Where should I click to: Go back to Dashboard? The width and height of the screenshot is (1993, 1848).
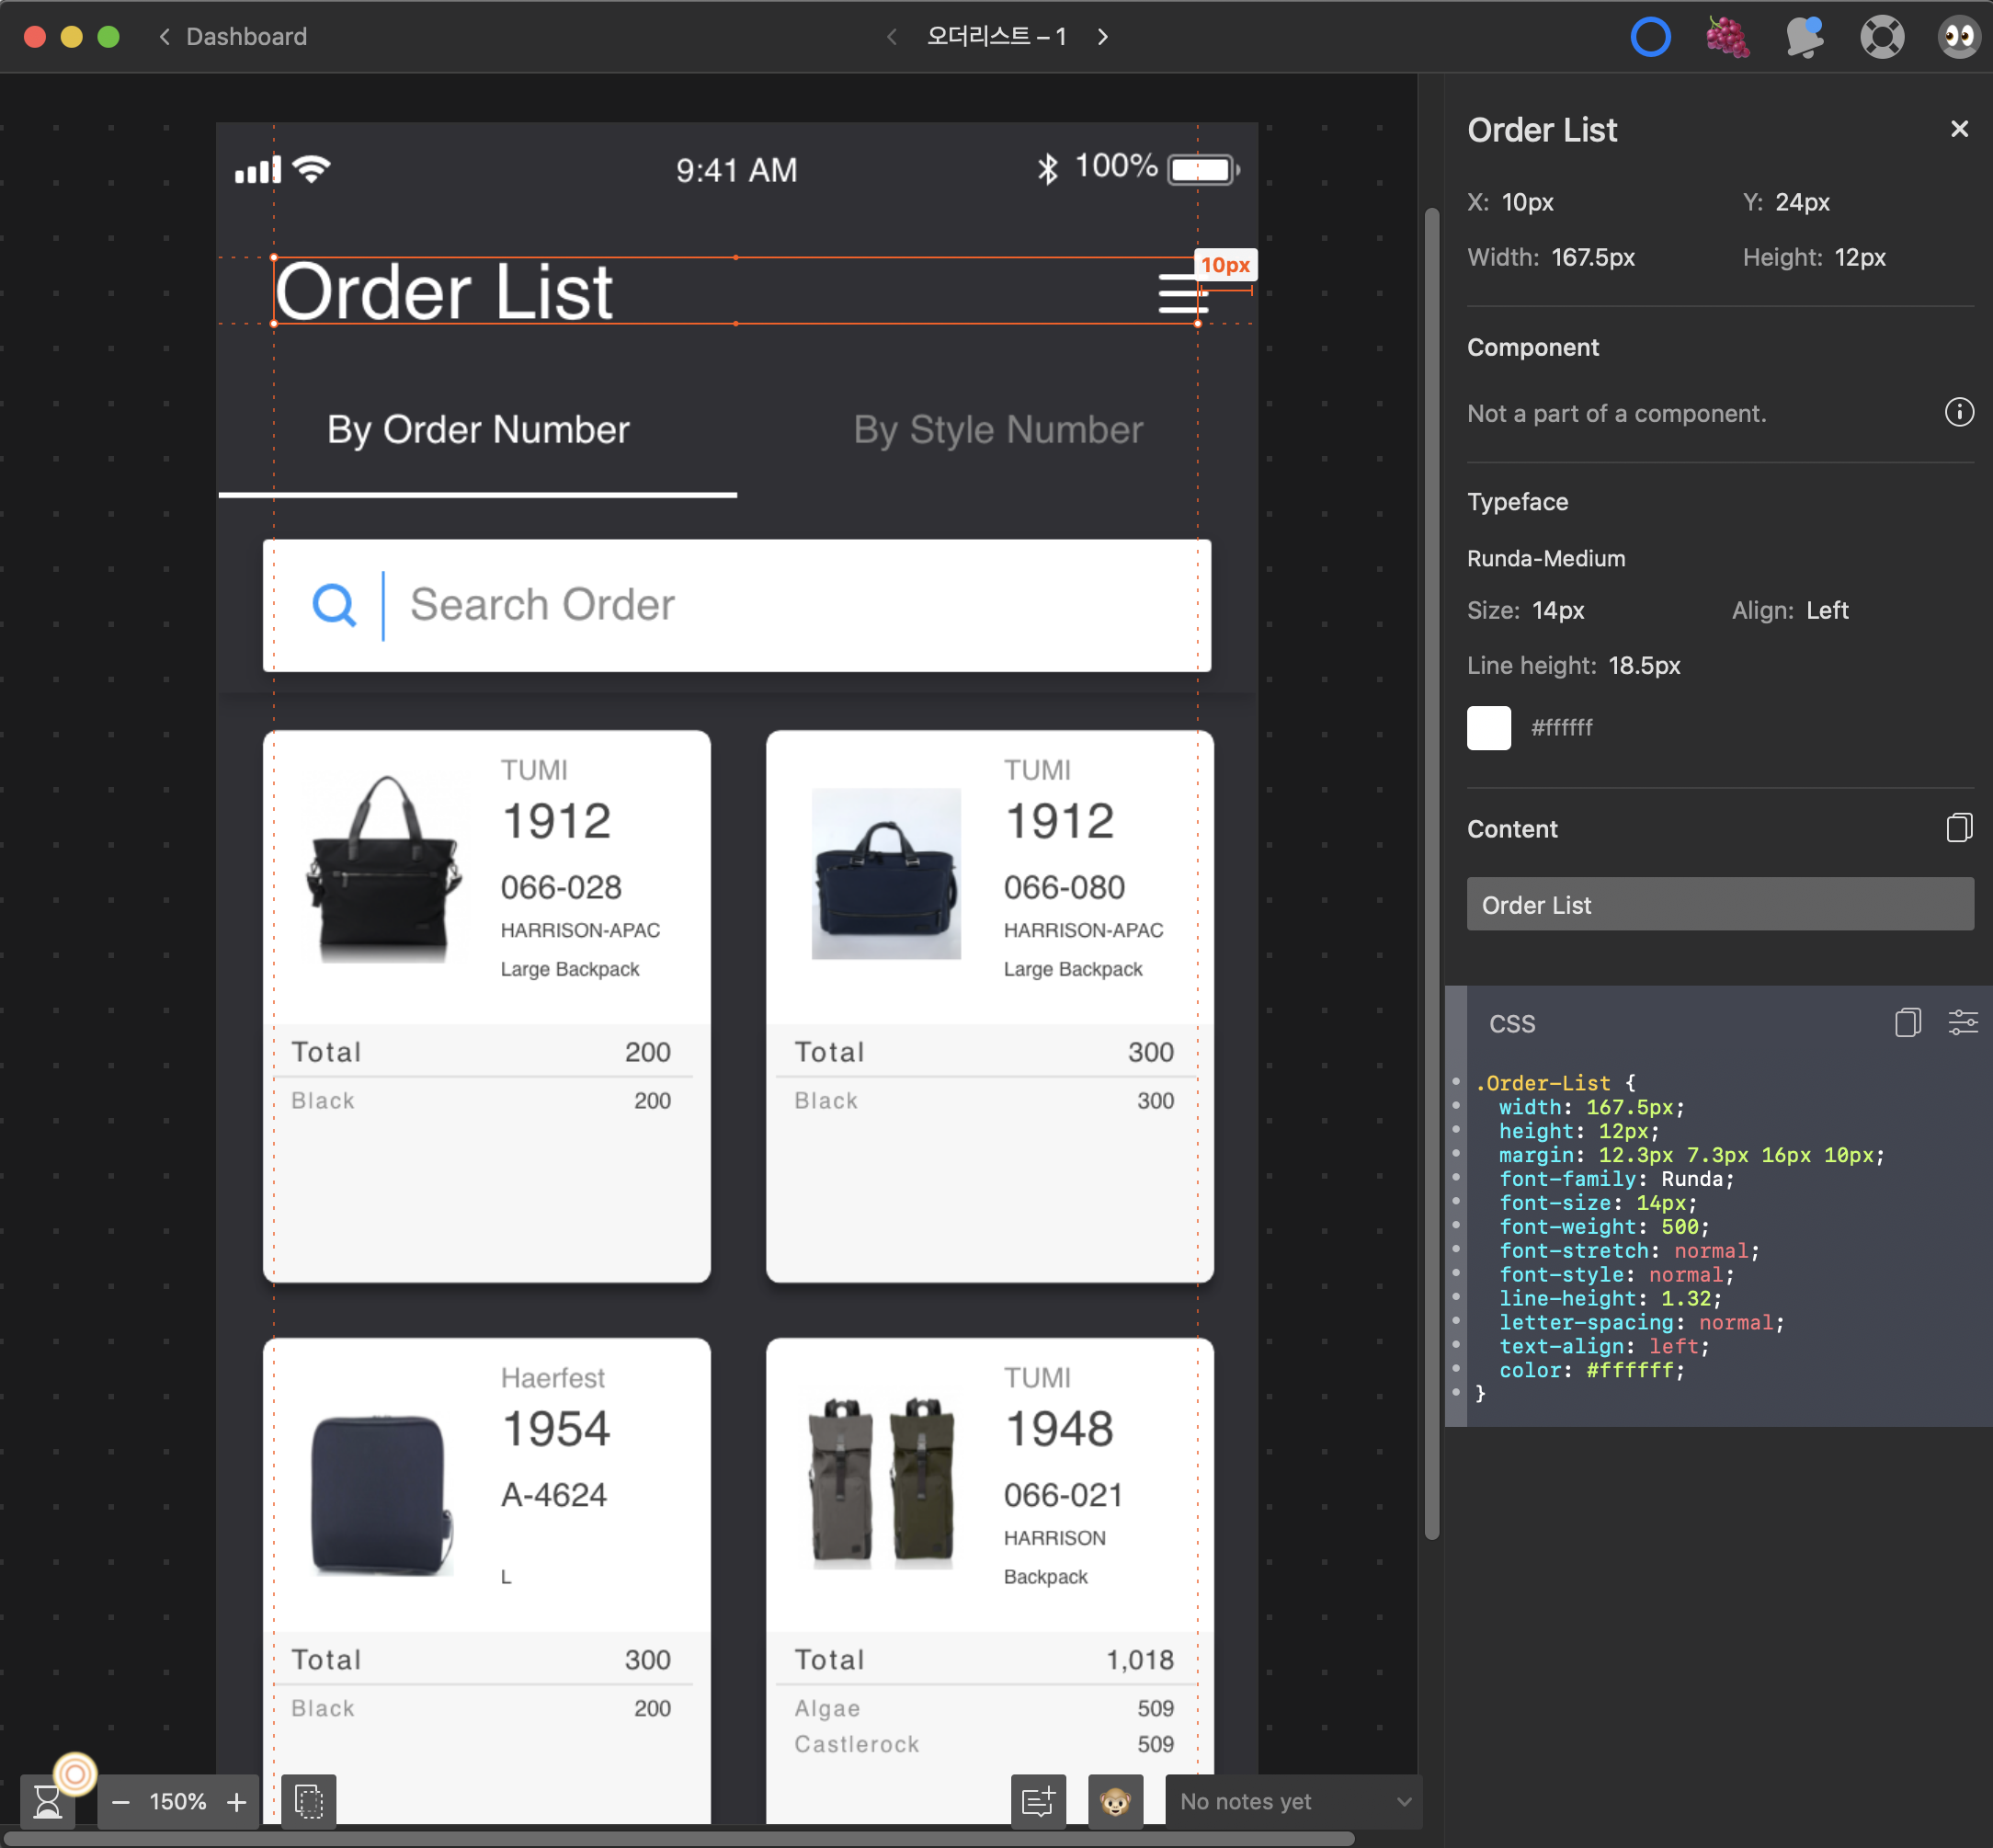[232, 37]
